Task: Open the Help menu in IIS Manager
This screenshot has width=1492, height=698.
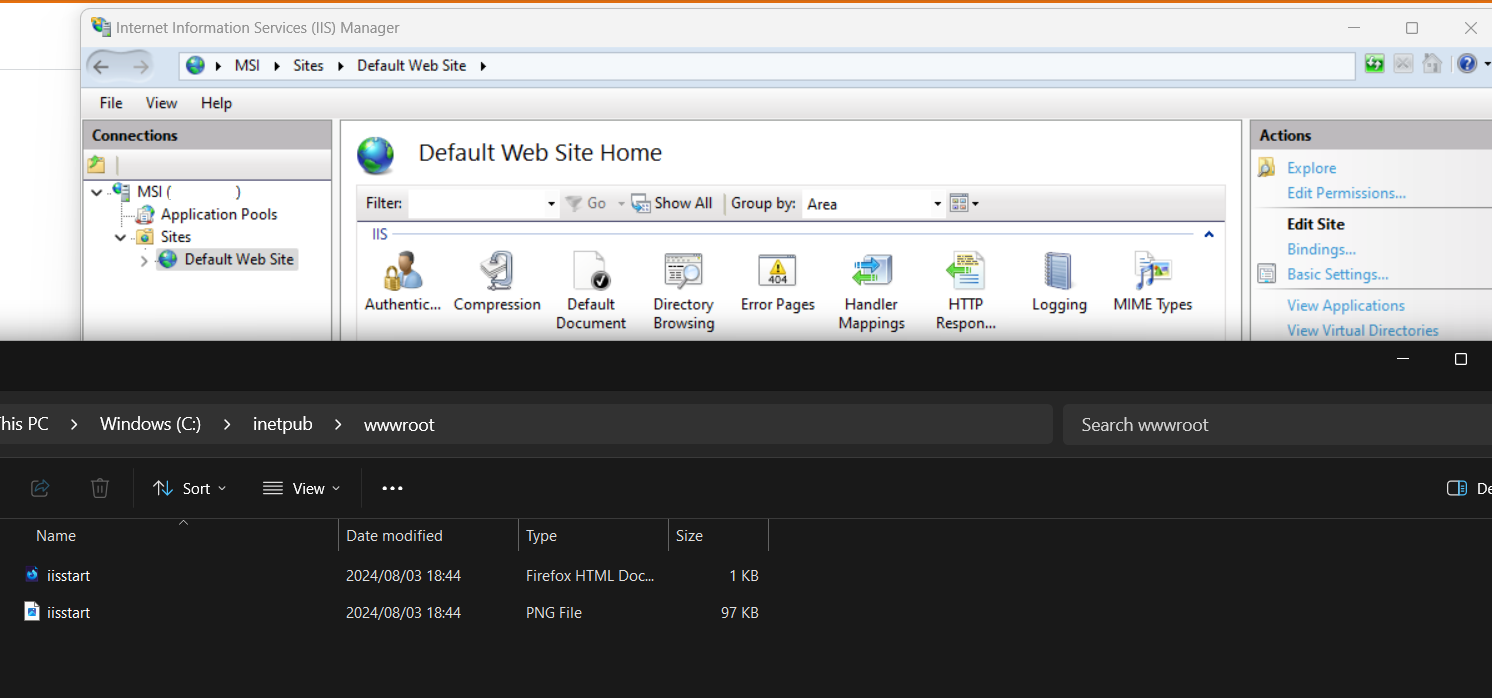Action: [x=216, y=103]
